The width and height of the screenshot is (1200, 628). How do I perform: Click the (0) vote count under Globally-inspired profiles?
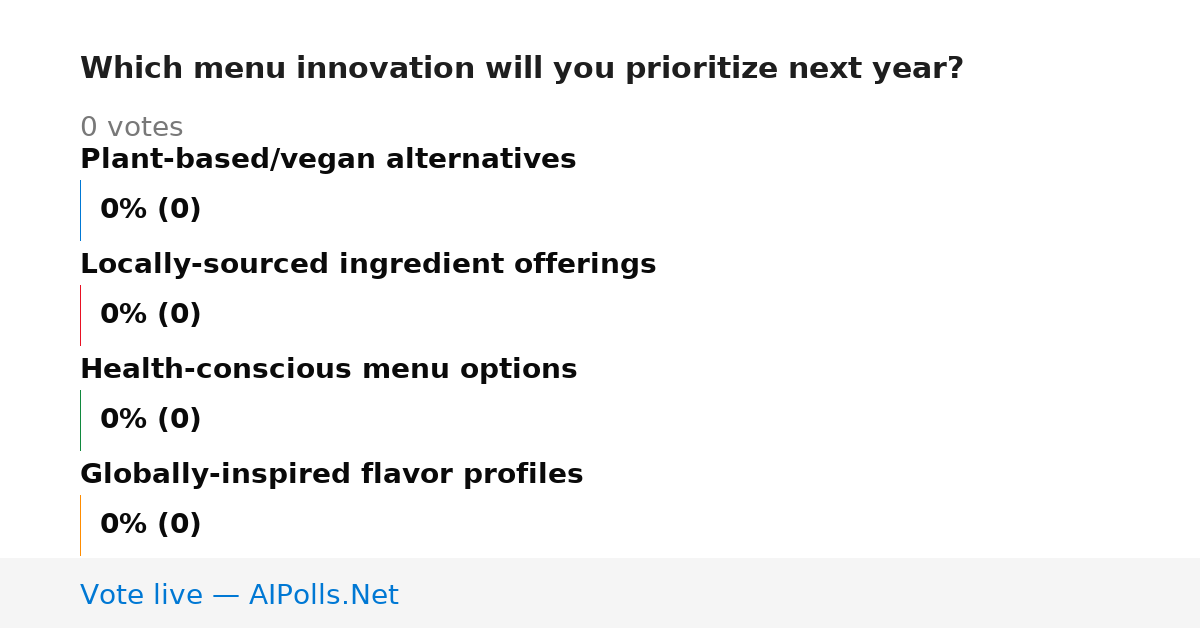pyautogui.click(x=180, y=525)
